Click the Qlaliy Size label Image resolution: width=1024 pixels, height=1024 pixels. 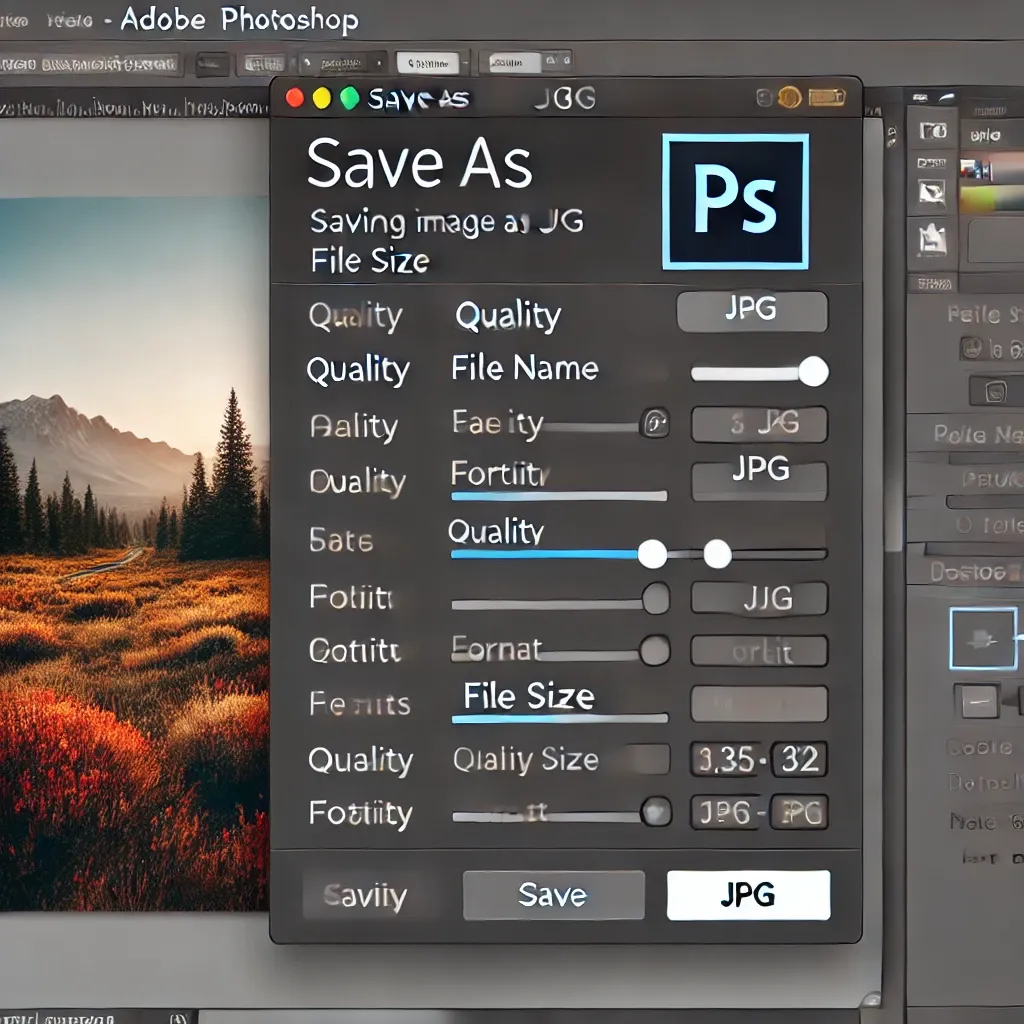coord(526,760)
